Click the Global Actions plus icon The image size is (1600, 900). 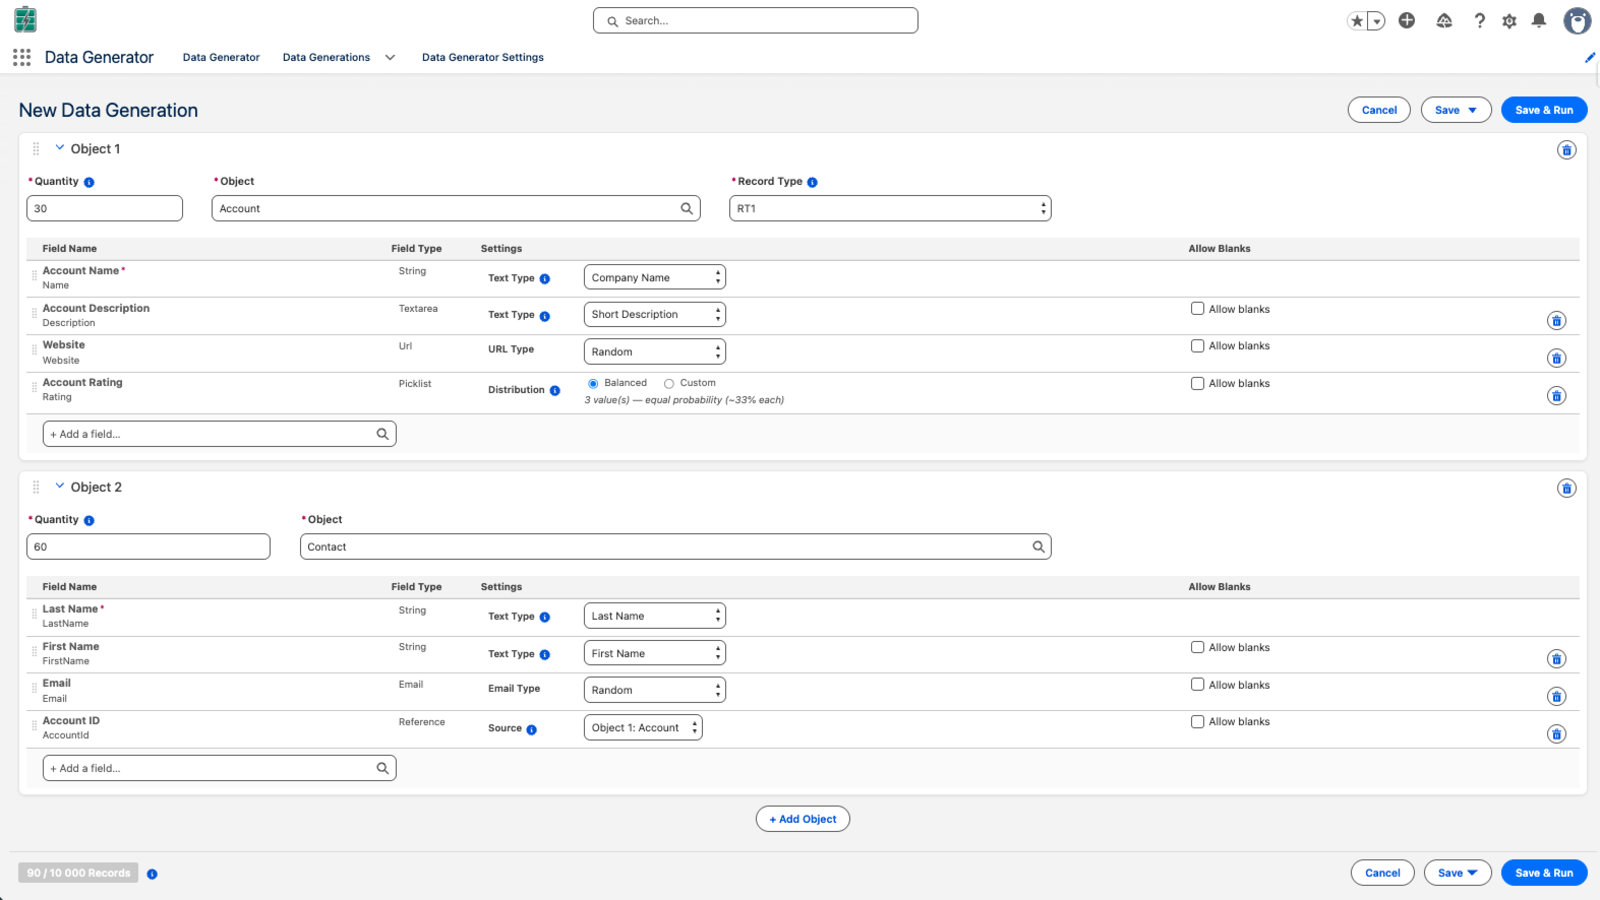(x=1407, y=20)
